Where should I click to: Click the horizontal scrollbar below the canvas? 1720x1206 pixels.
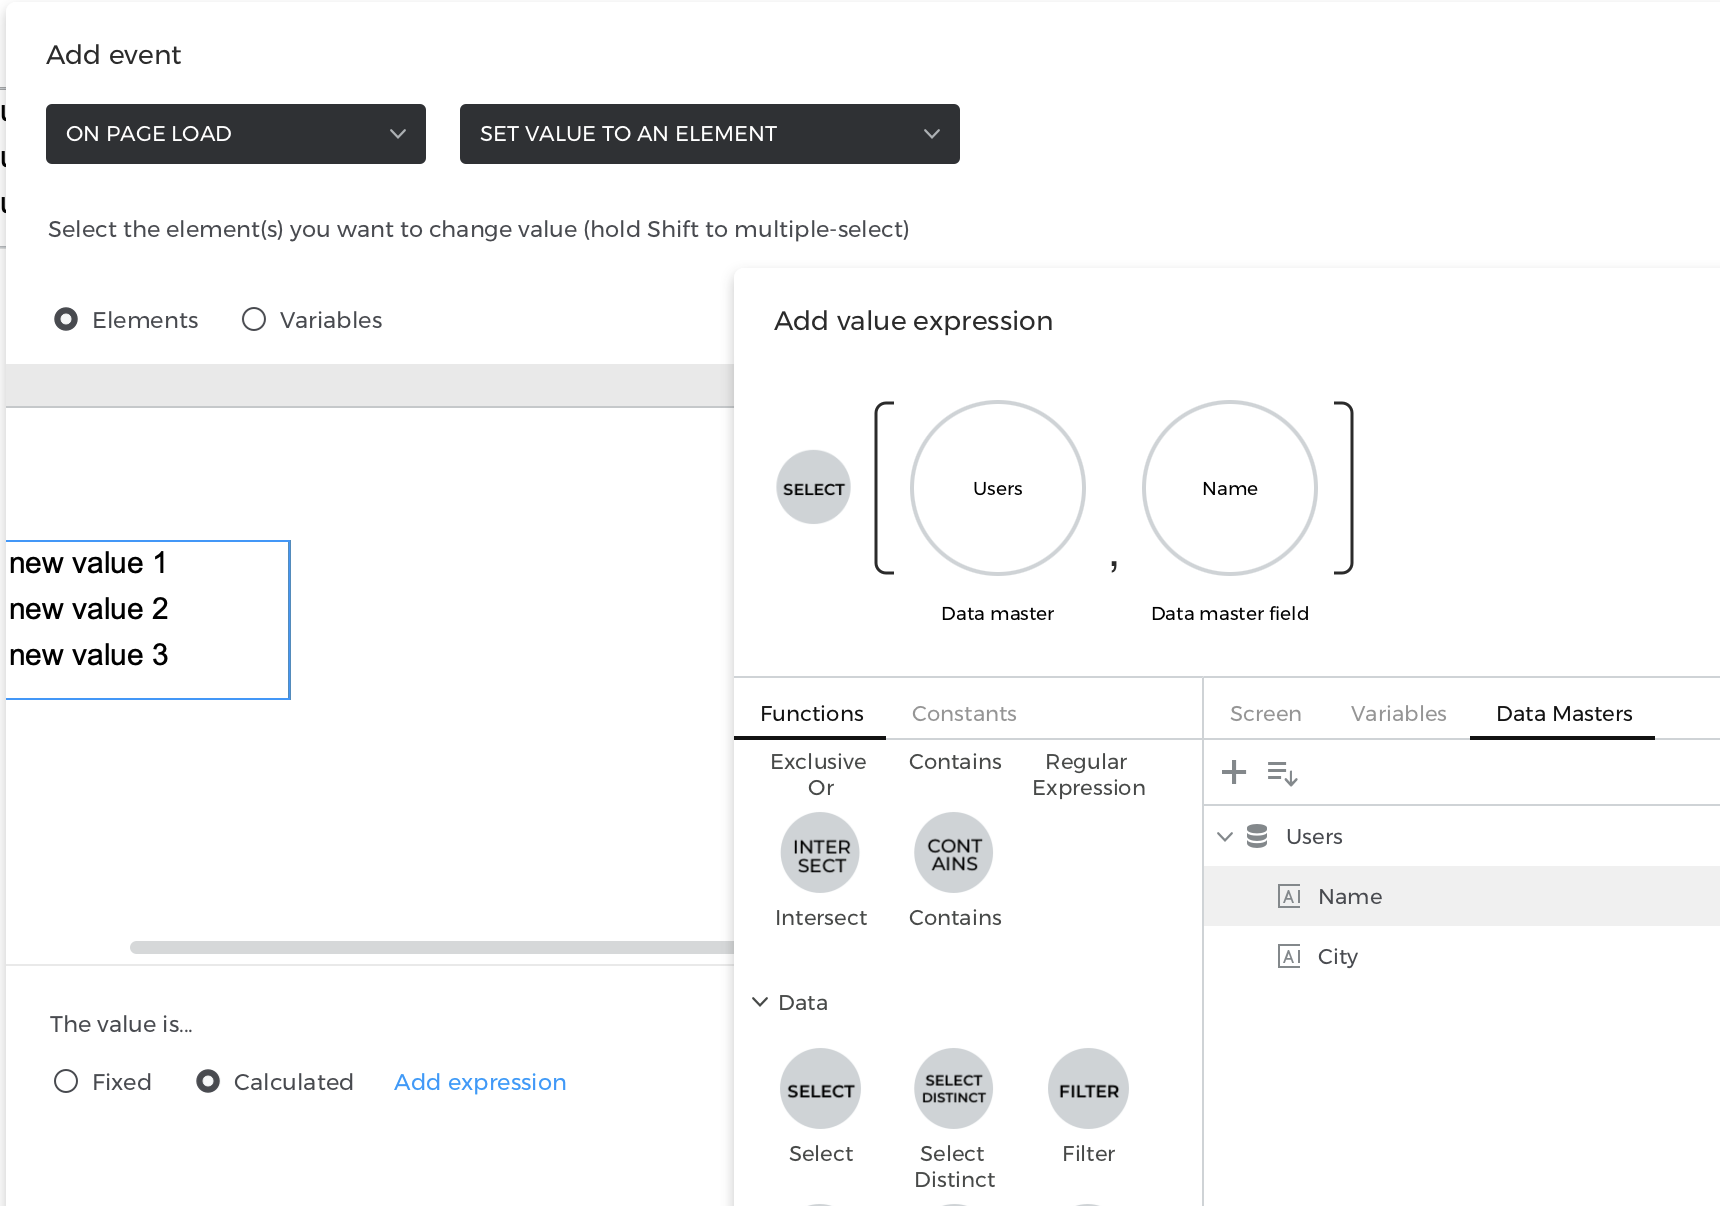[x=430, y=947]
